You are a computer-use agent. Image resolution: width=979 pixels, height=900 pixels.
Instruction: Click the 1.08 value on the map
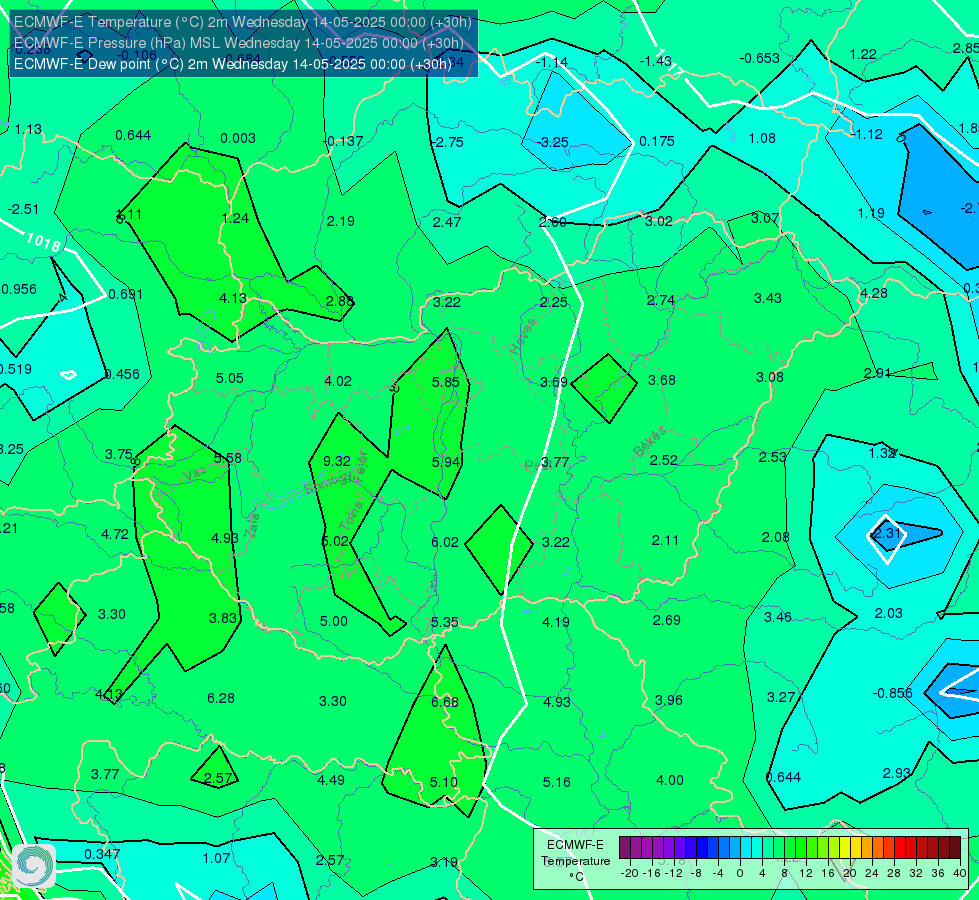[x=762, y=138]
